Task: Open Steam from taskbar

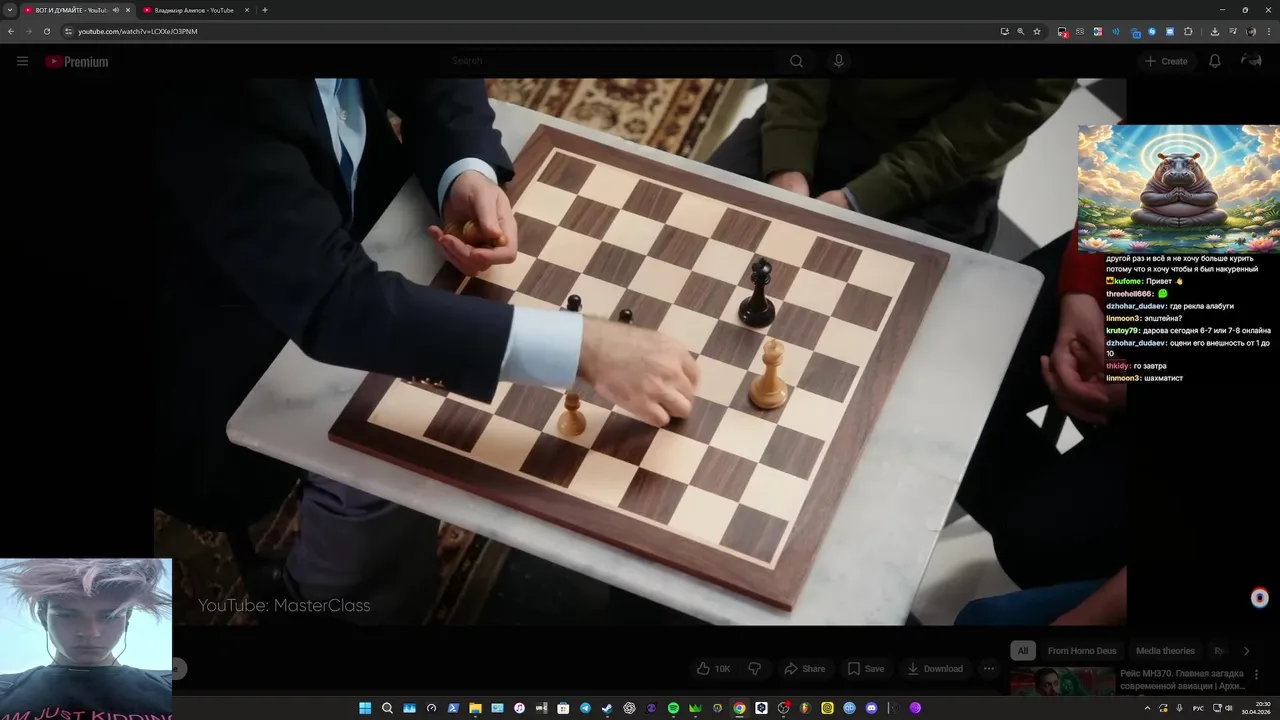Action: [607, 708]
